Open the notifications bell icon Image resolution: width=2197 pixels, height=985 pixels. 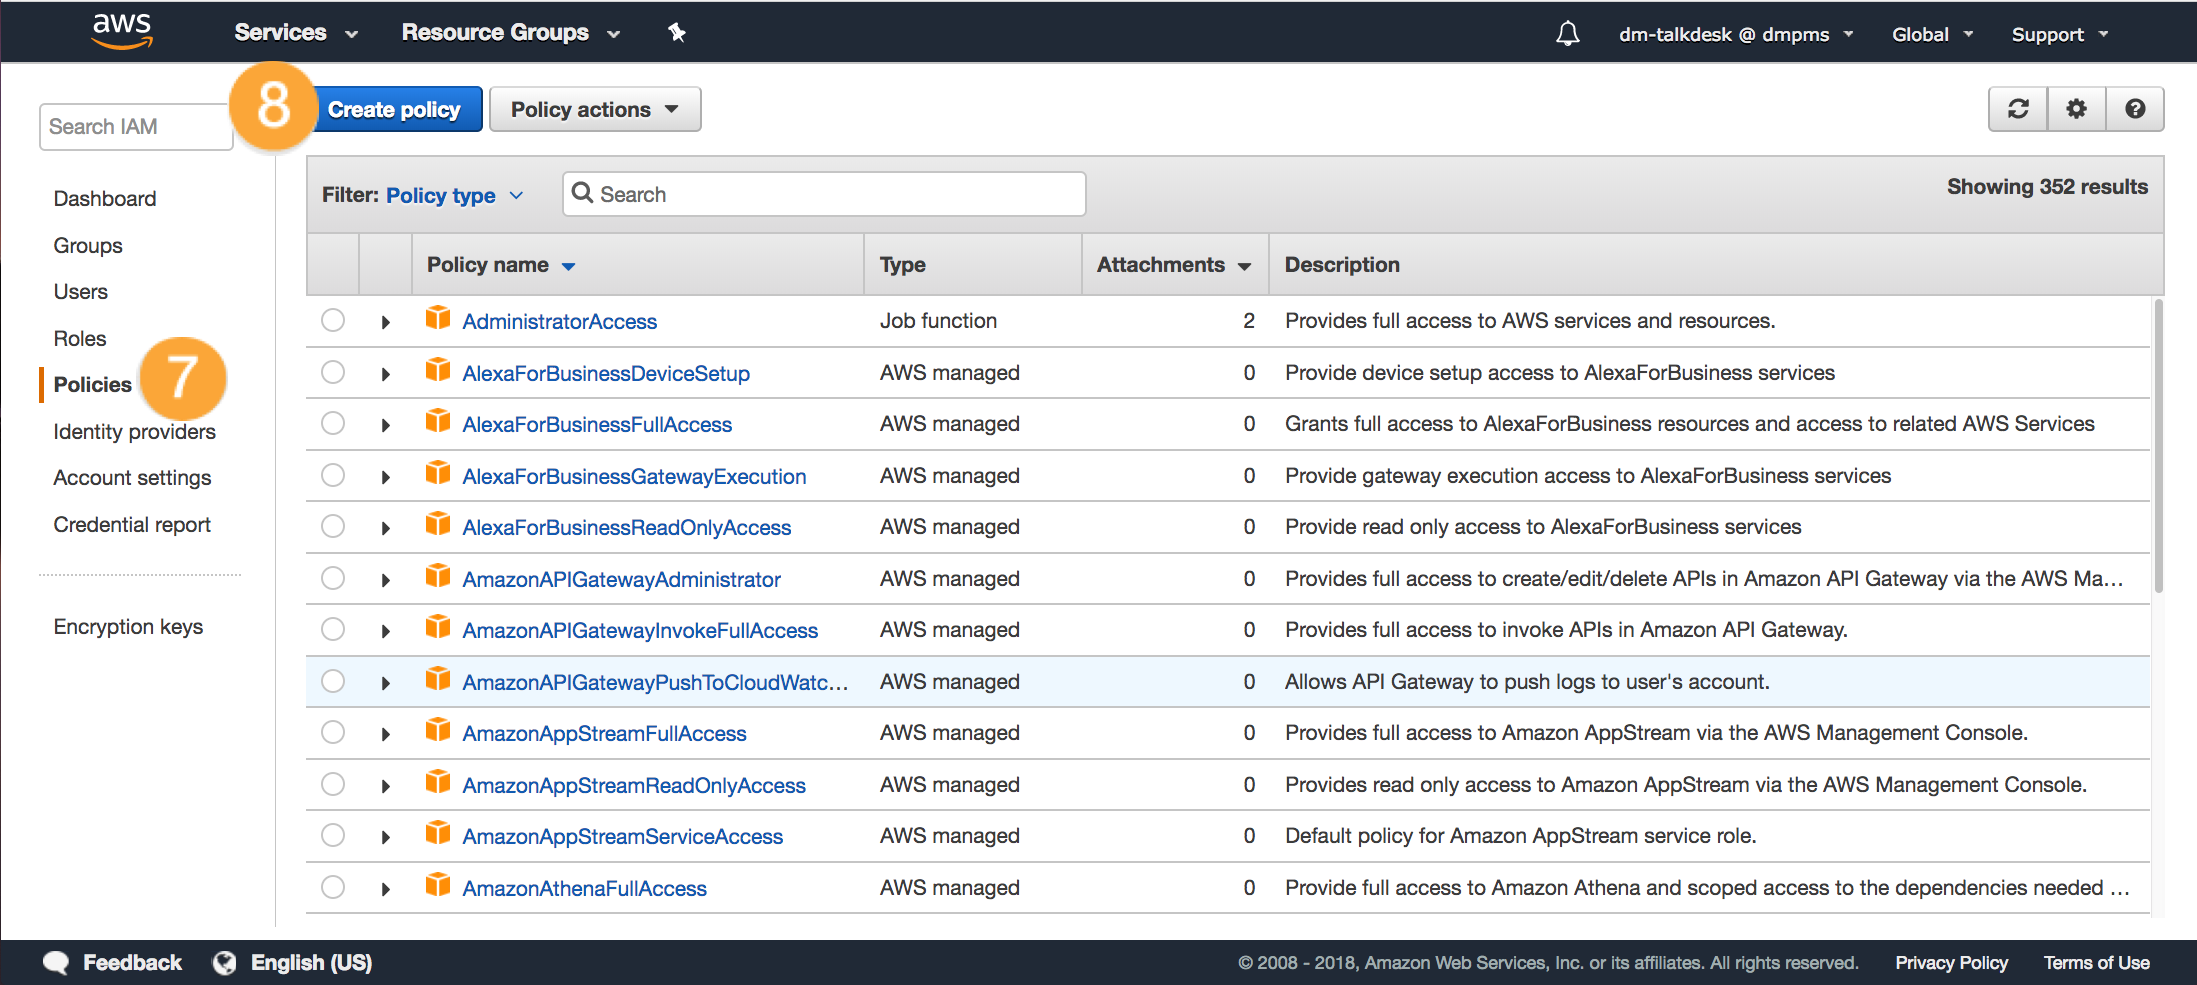1568,34
